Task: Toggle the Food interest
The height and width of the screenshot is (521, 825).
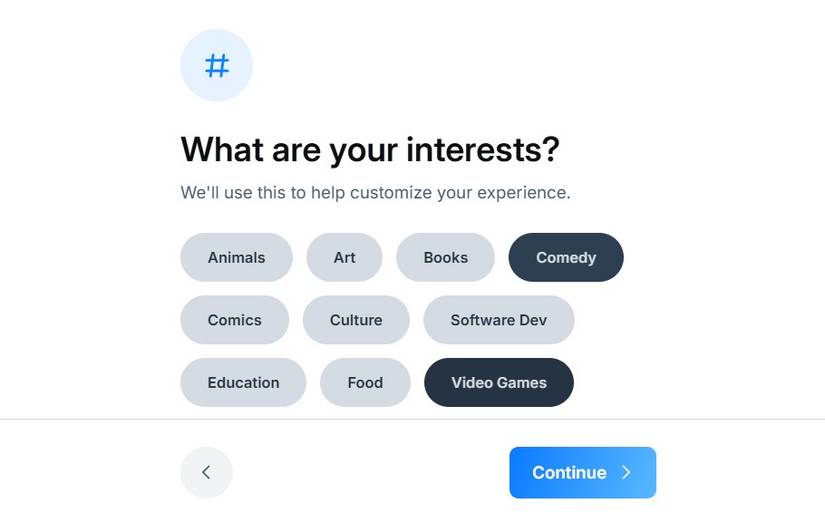Action: 365,382
